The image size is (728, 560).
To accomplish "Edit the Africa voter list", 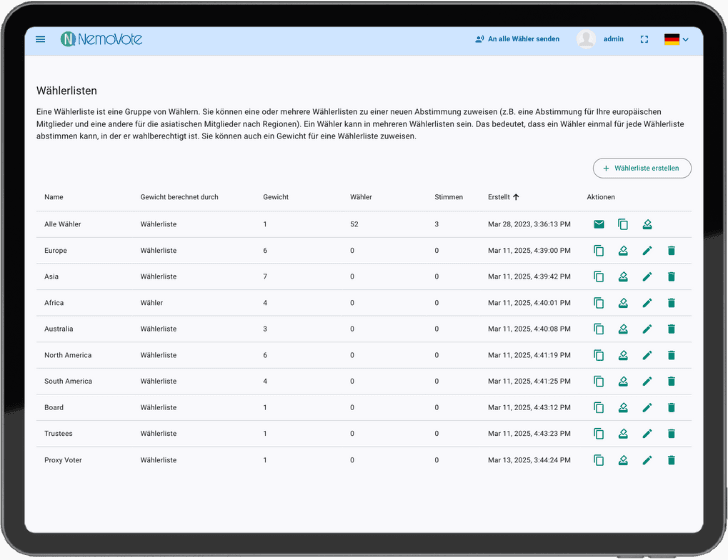I will (x=647, y=303).
